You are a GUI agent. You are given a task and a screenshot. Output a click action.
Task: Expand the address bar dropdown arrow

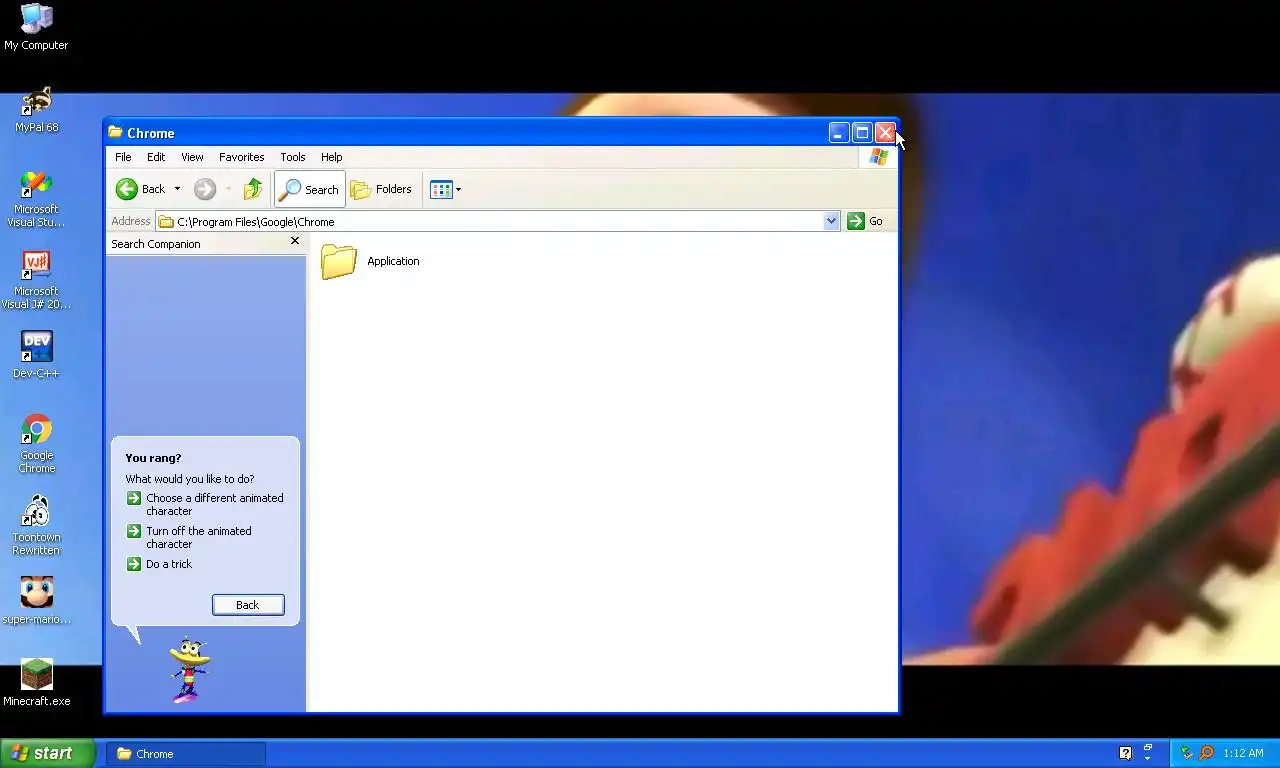pos(831,221)
